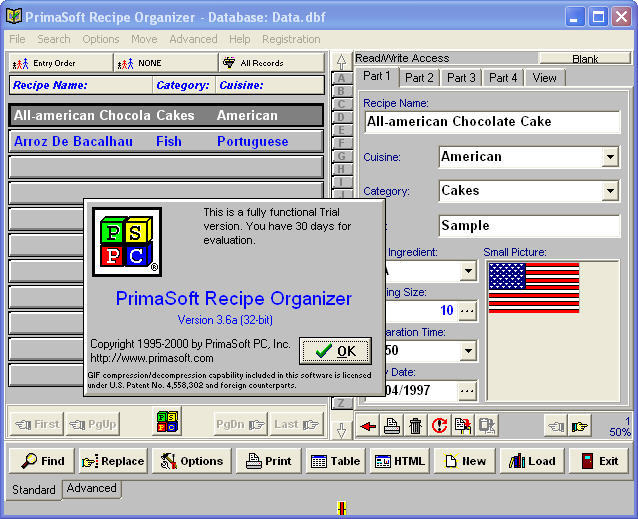
Task: Click the red circular refresh icon
Action: click(x=439, y=426)
